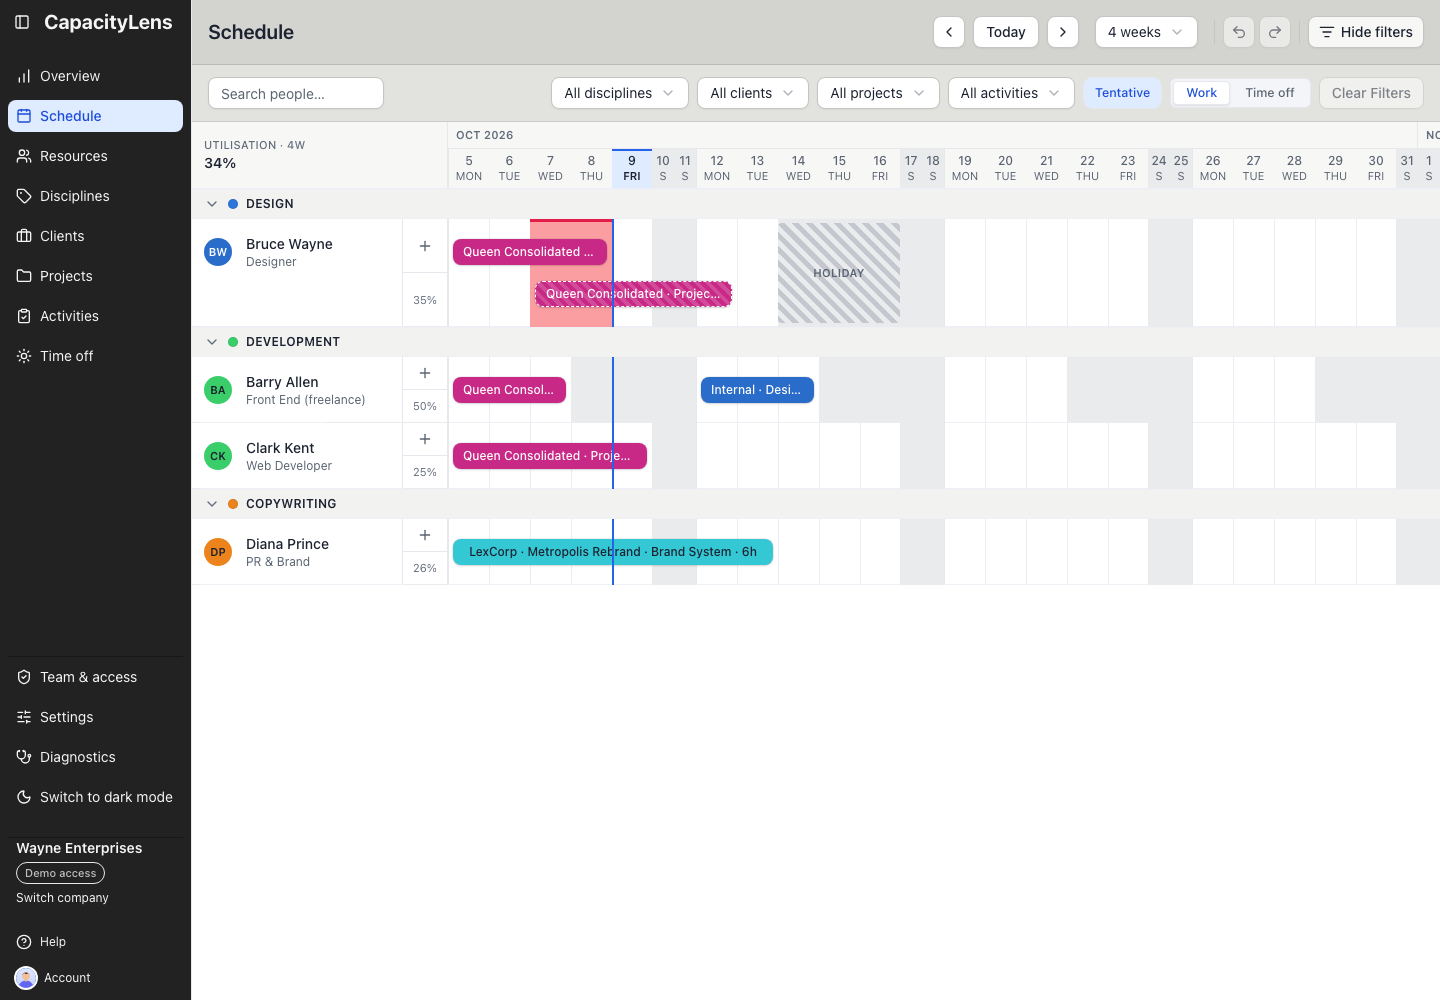Screen dimensions: 1440x1000
Task: Collapse the Development group
Action: 212,342
